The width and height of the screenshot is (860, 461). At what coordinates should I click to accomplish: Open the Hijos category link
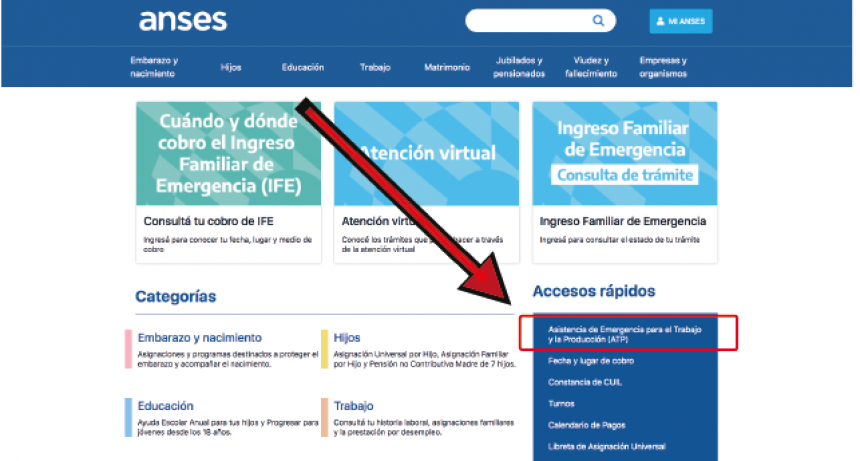(347, 338)
